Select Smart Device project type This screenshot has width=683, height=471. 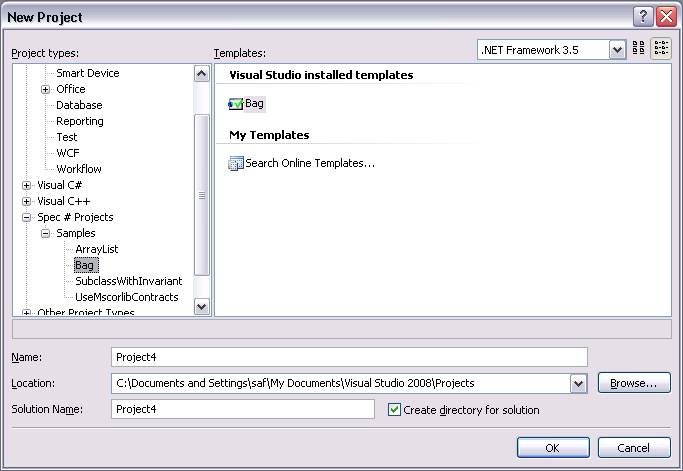click(88, 73)
